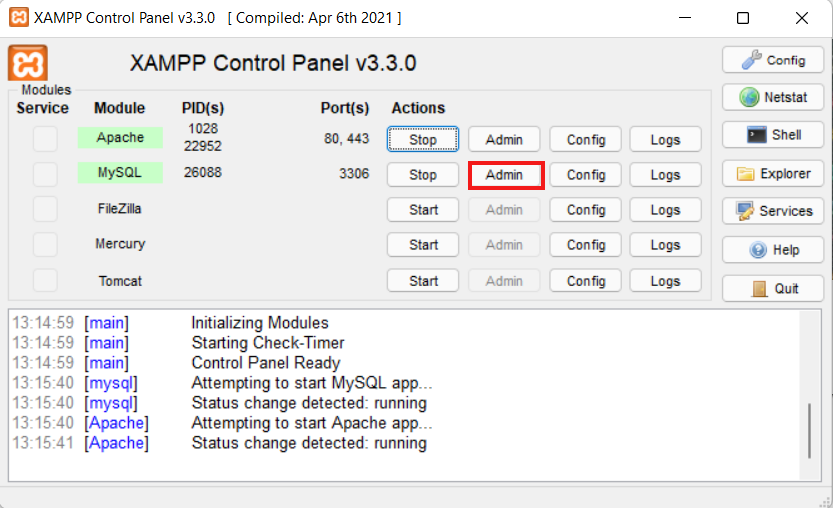Open the Services button

[x=773, y=211]
